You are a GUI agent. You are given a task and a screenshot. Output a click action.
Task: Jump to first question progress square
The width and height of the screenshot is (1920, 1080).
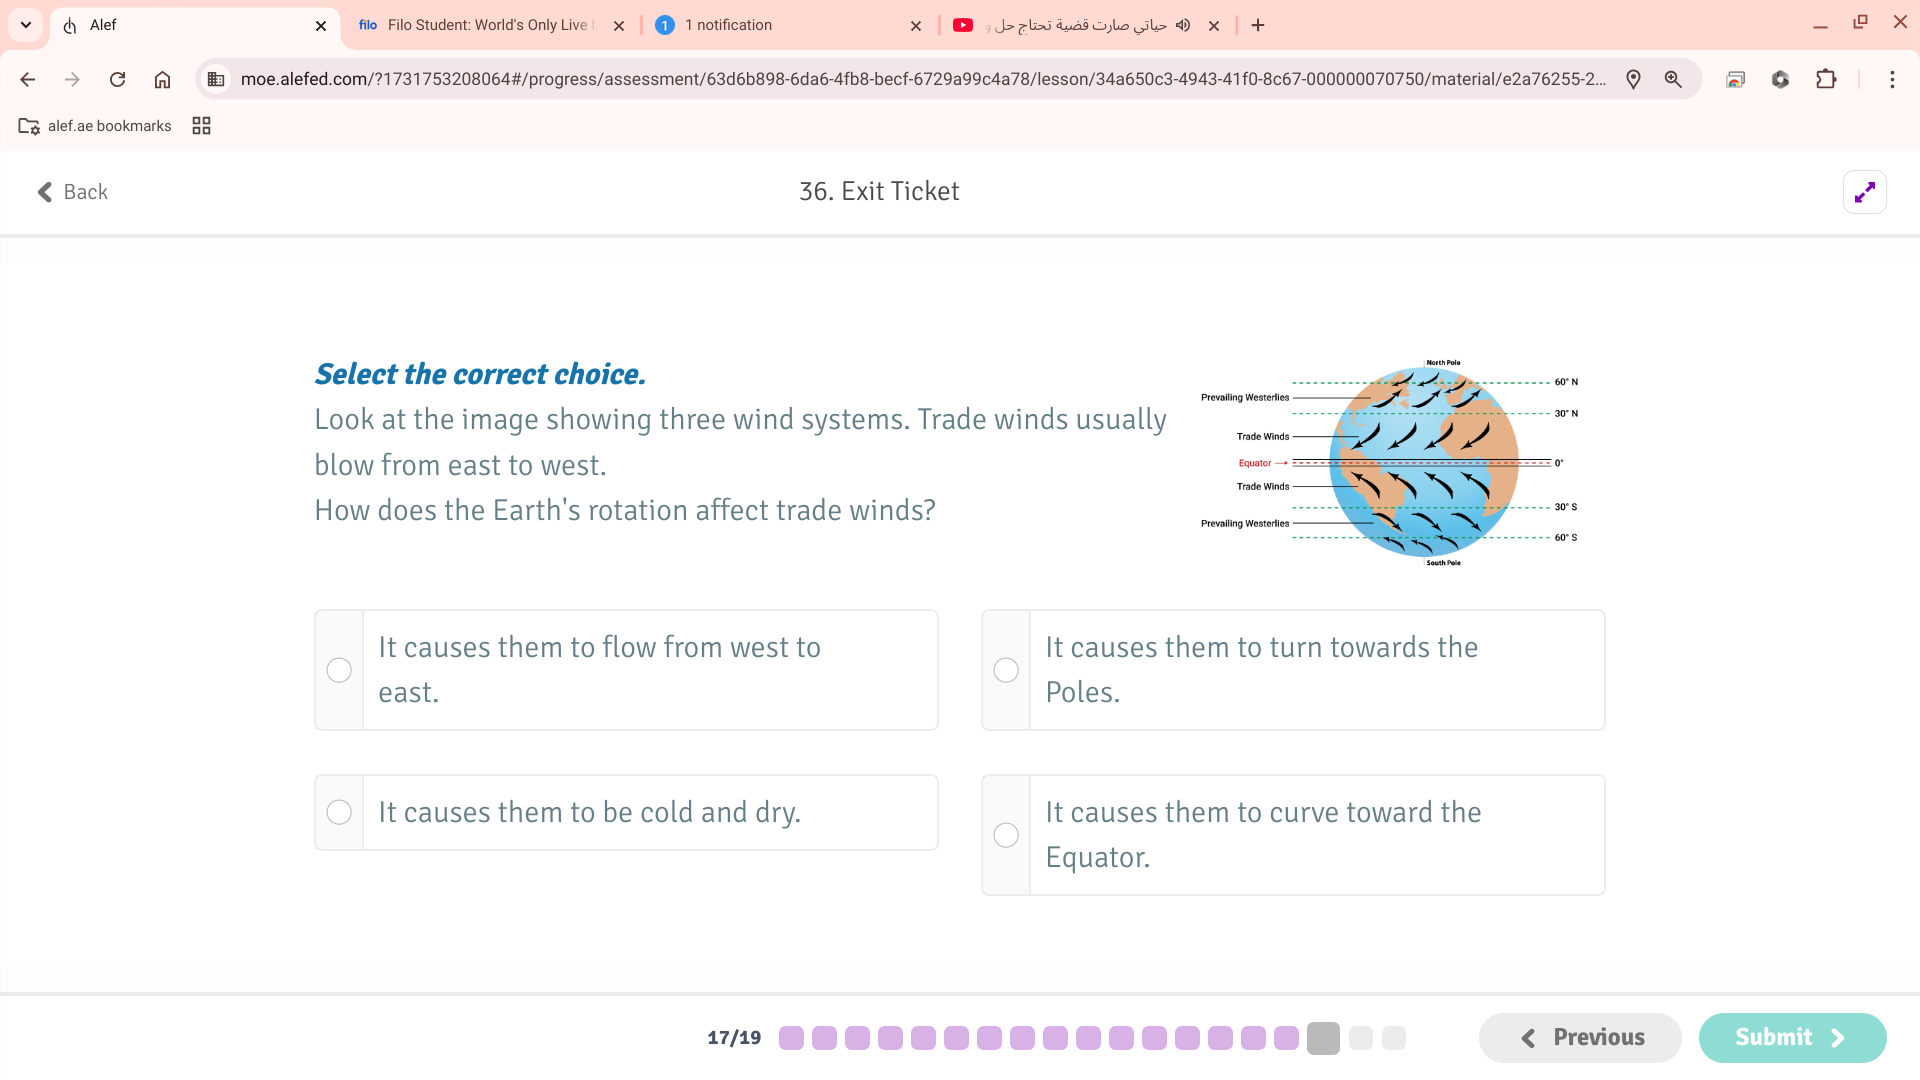point(791,1038)
